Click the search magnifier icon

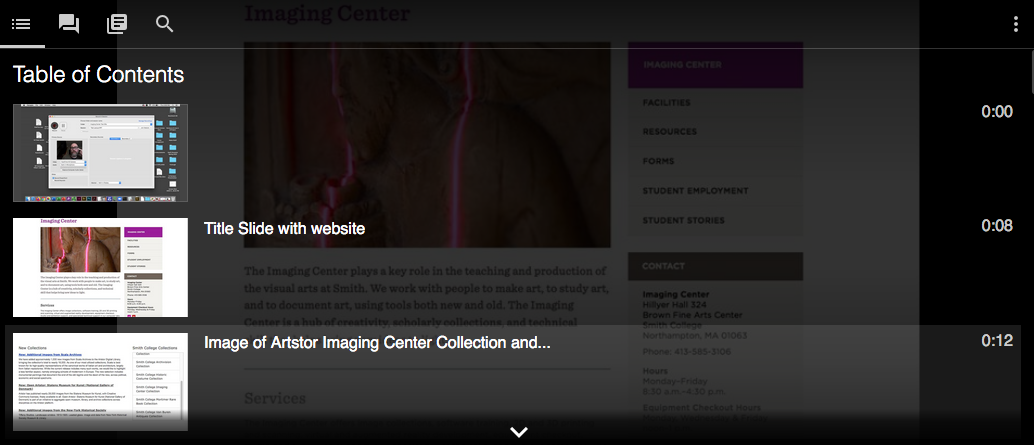click(164, 24)
